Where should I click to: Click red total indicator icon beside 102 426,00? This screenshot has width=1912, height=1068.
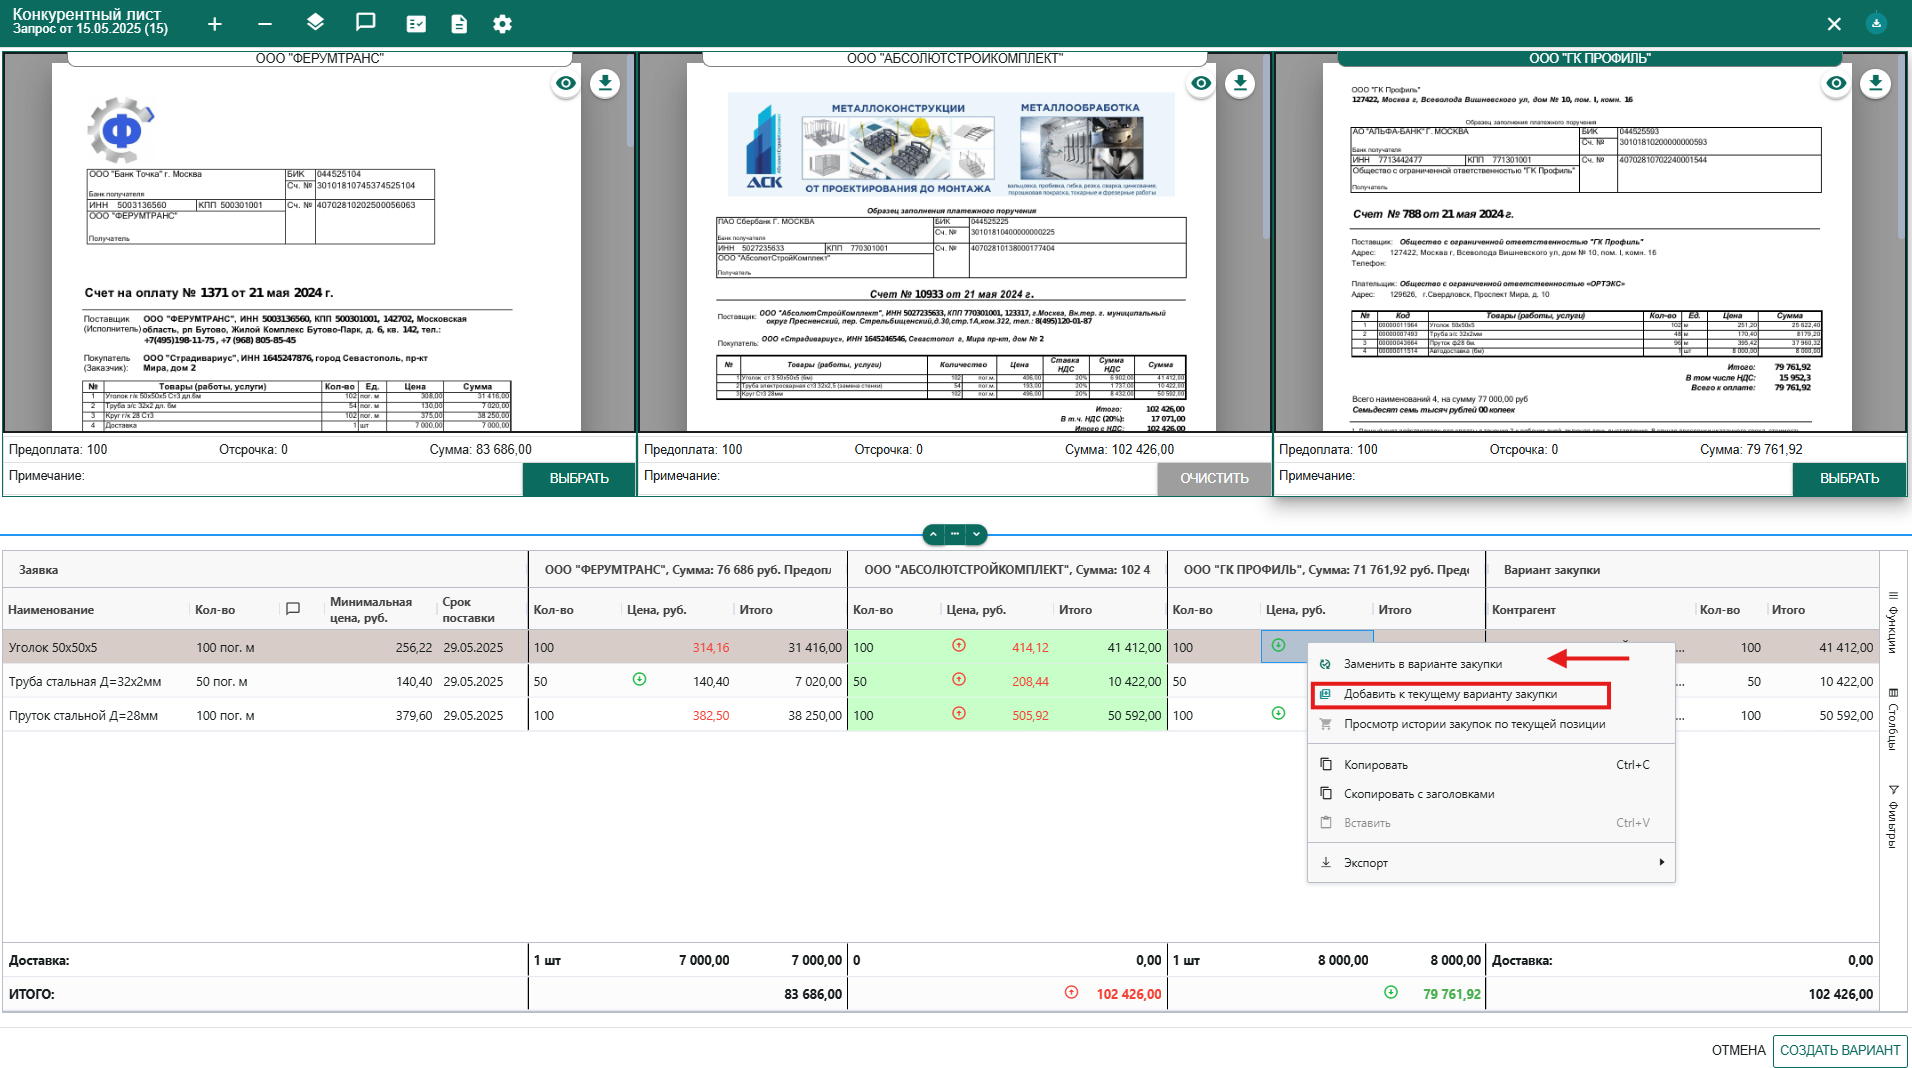(x=1071, y=993)
